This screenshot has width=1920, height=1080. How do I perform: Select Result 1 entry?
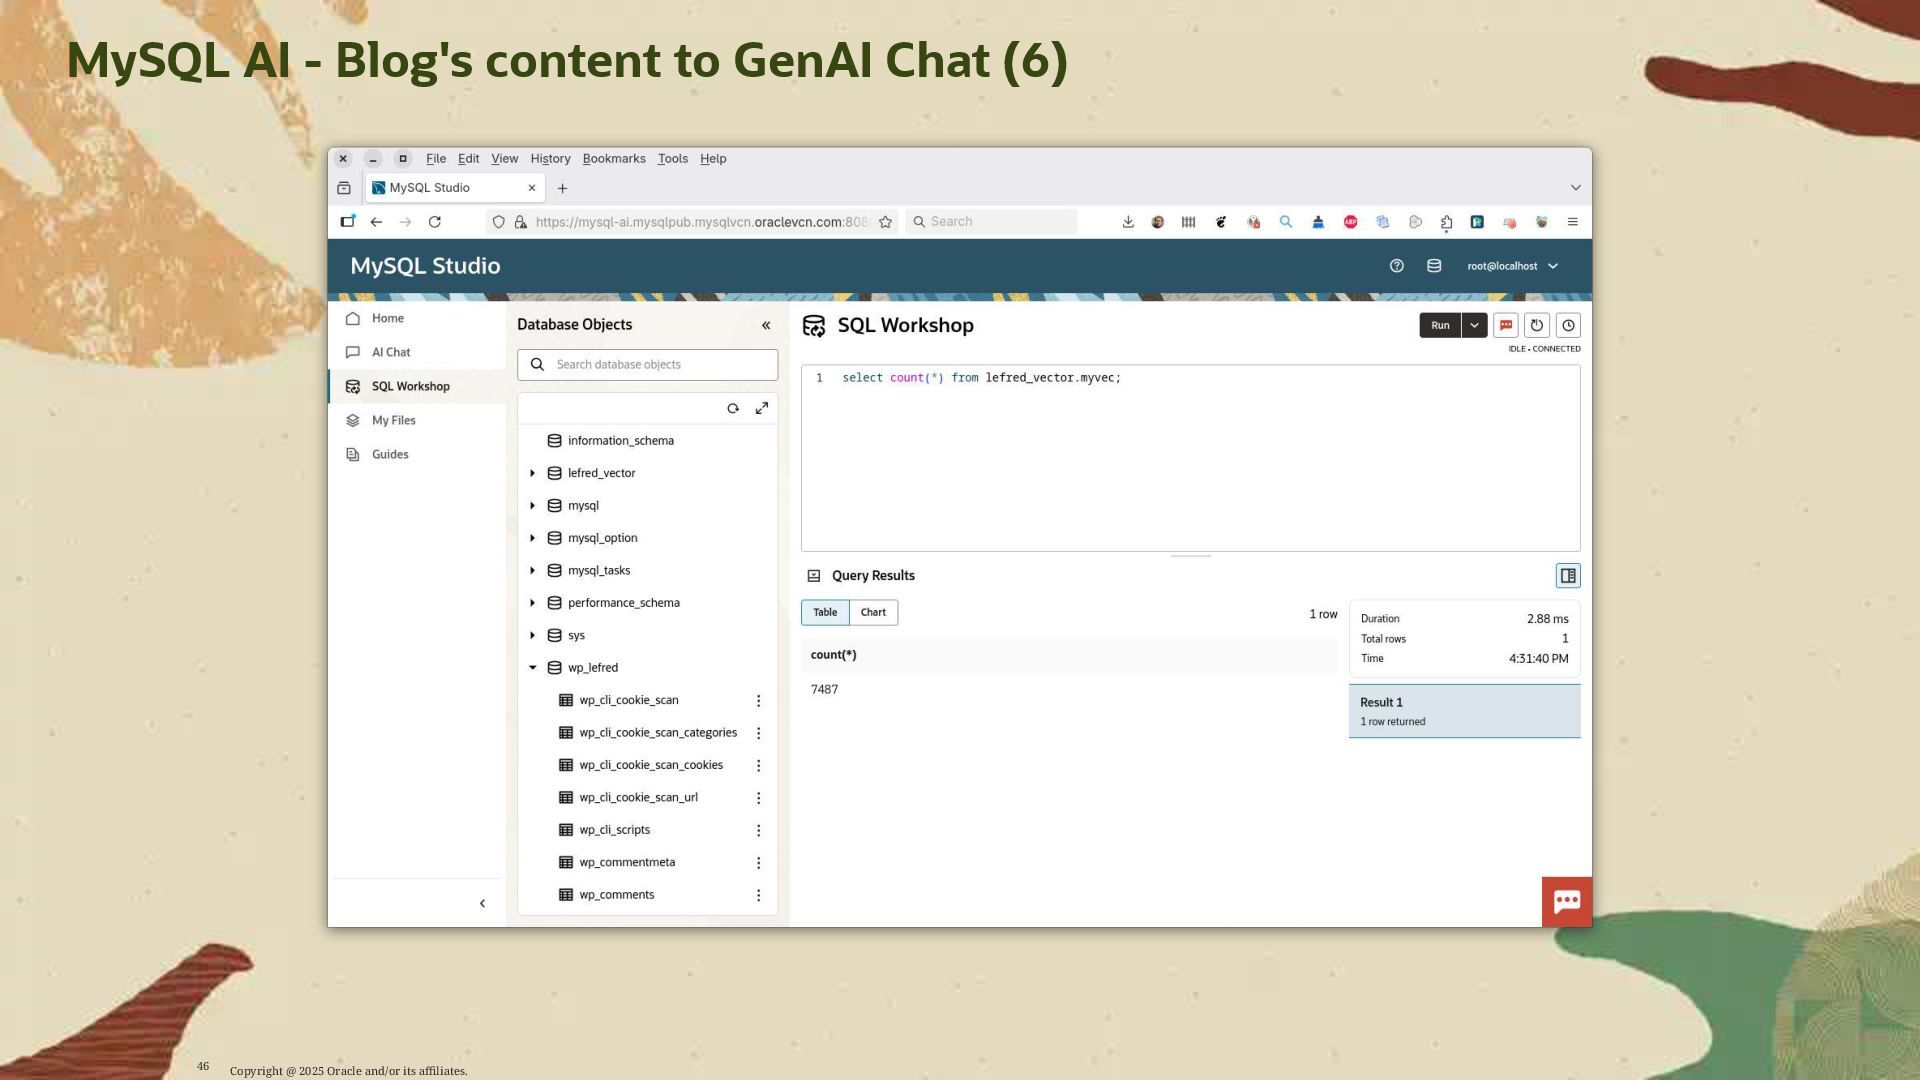click(1464, 711)
